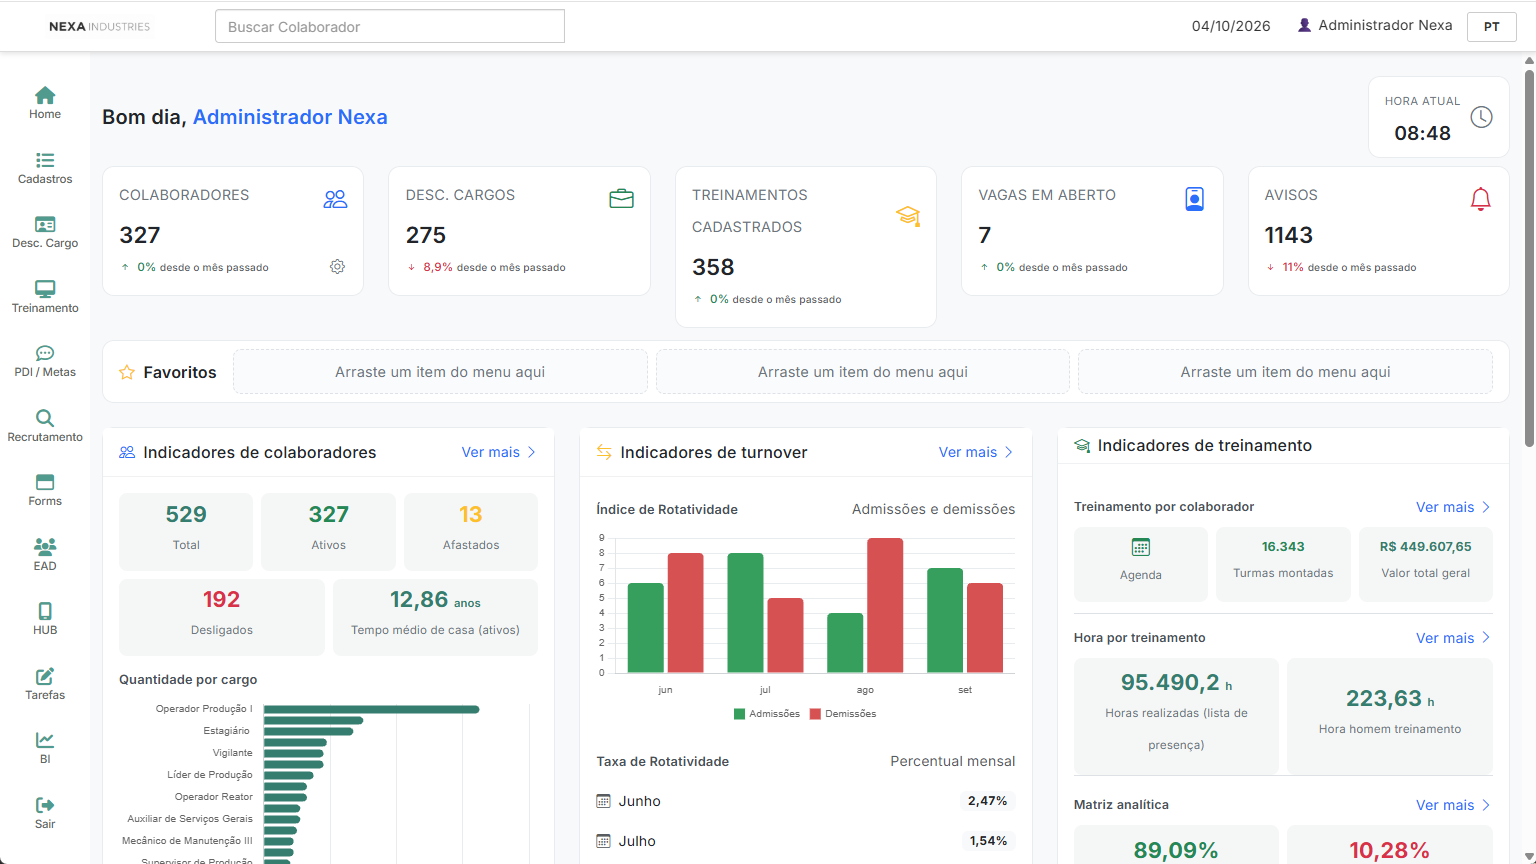Screen dimensions: 1536x864
Task: Toggle Demissões legend in turnover chart
Action: pyautogui.click(x=843, y=714)
